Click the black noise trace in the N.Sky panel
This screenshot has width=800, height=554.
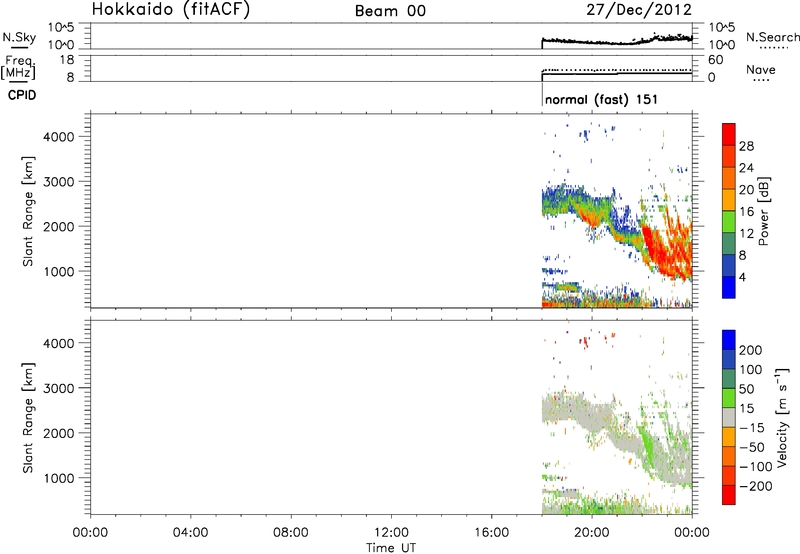pyautogui.click(x=616, y=41)
